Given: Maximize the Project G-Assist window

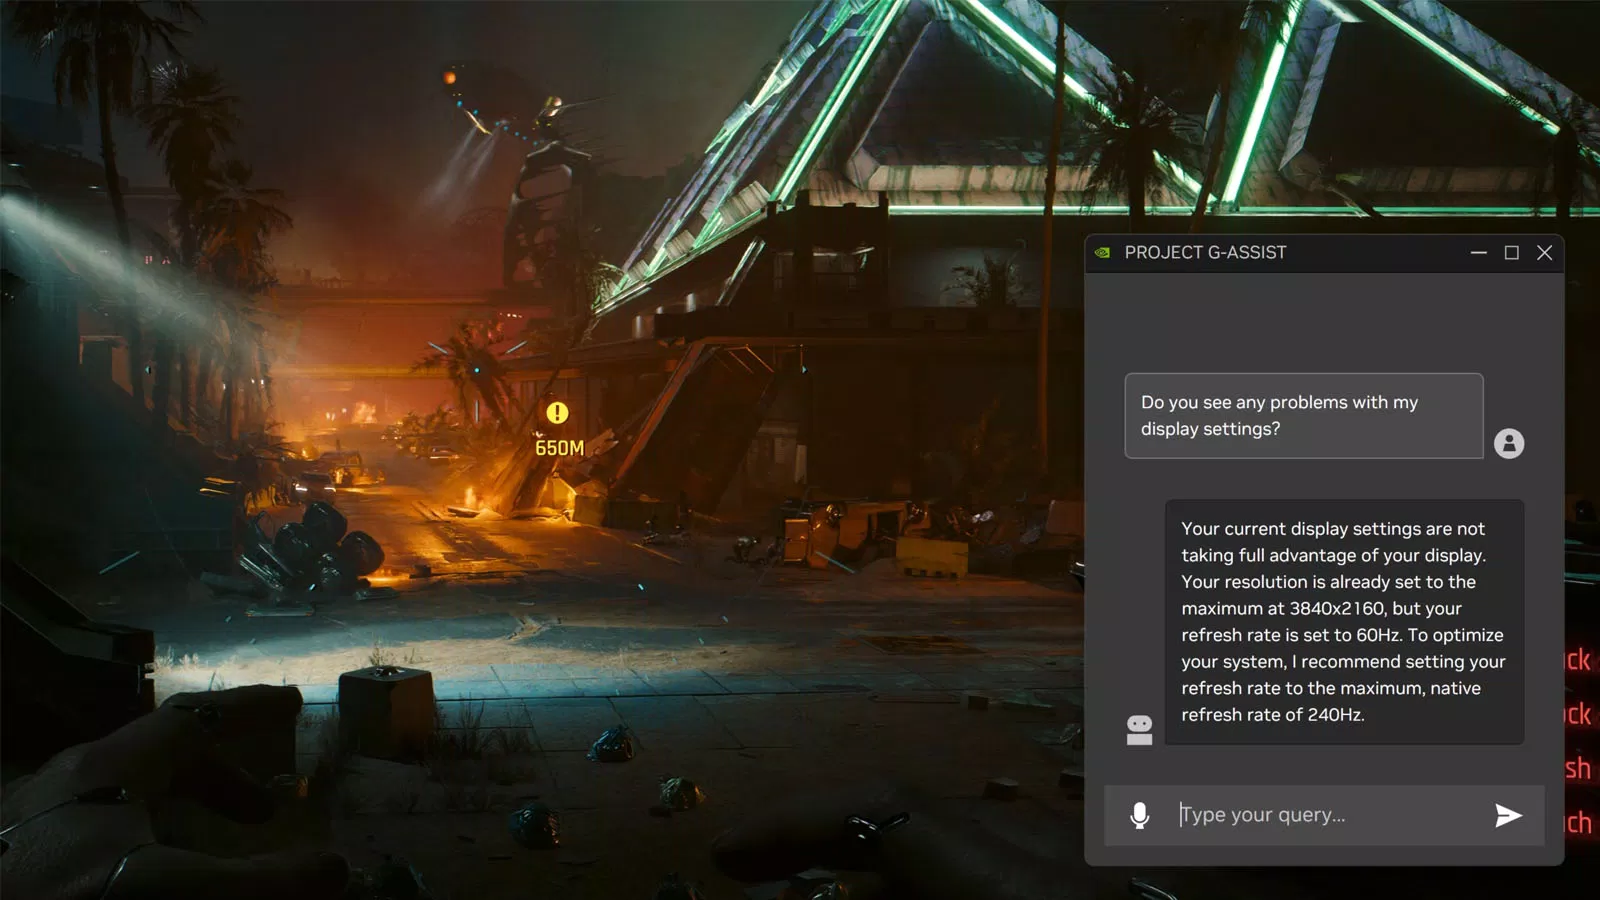Looking at the screenshot, I should point(1511,253).
